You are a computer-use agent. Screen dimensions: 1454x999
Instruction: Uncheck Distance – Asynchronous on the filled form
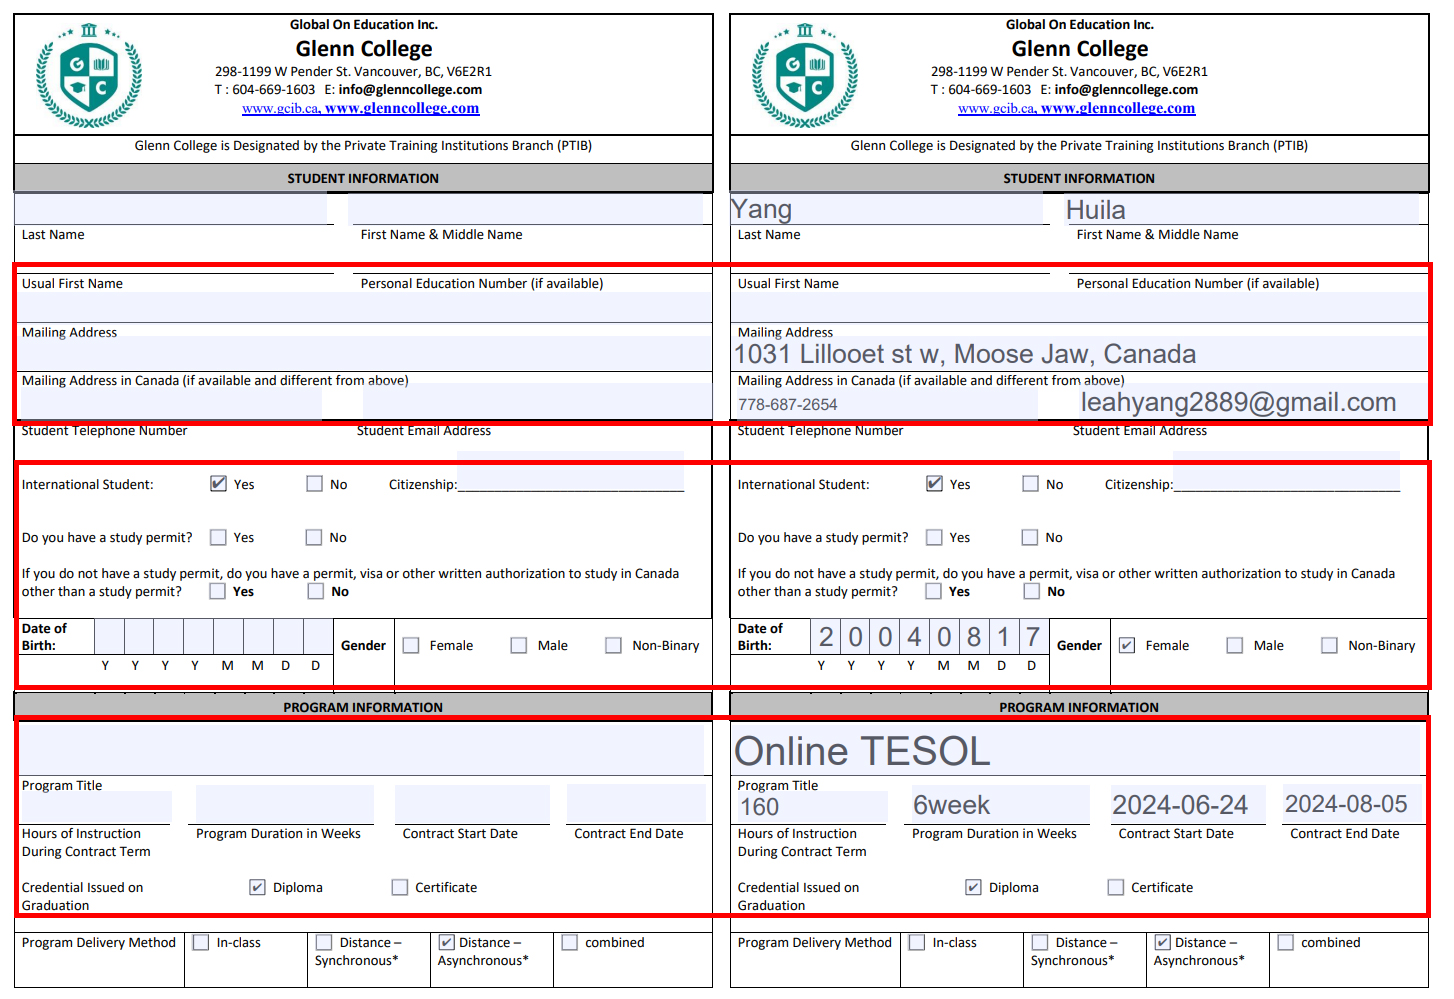coord(1162,942)
